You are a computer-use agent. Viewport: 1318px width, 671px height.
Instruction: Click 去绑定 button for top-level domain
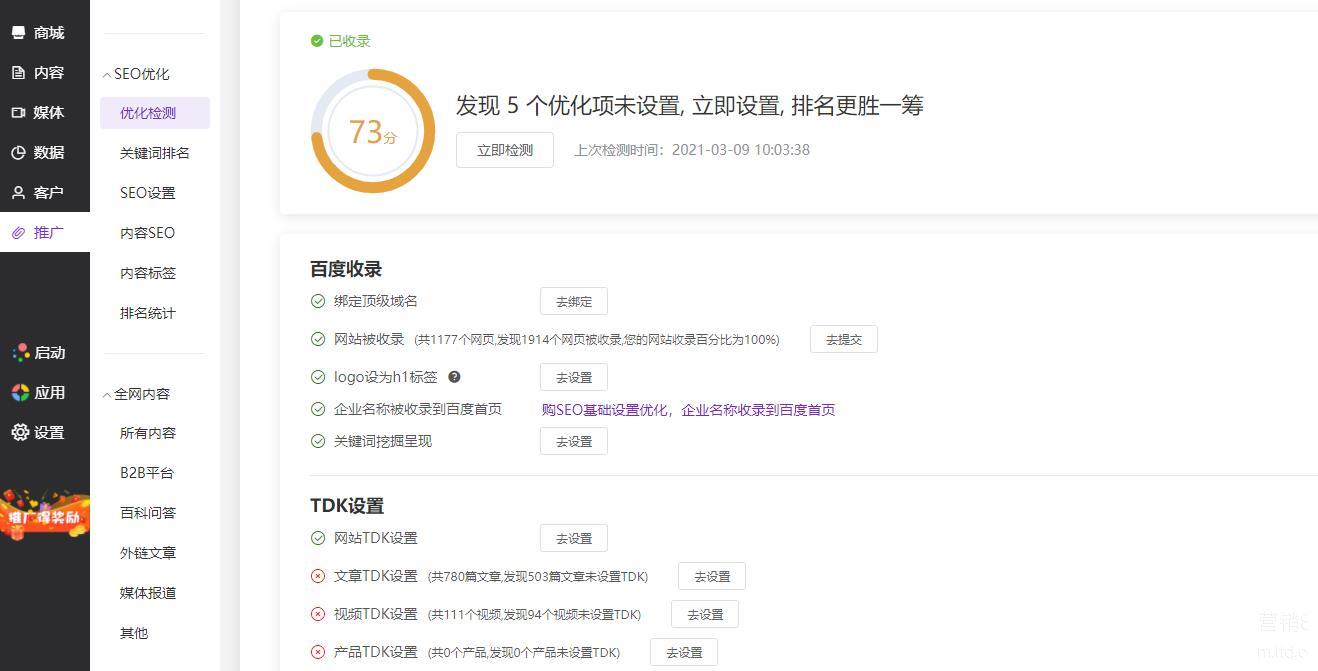pos(573,302)
